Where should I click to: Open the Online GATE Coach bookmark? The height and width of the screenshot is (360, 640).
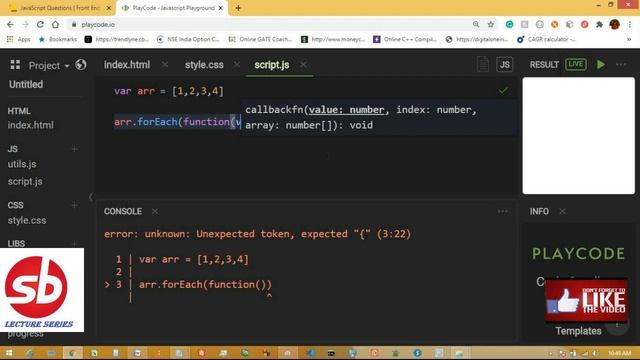click(x=260, y=39)
